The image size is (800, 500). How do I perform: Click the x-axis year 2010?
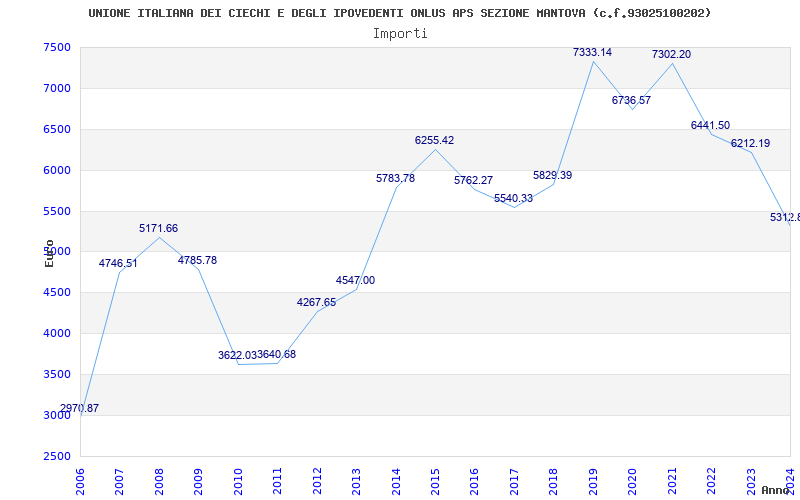pos(238,482)
